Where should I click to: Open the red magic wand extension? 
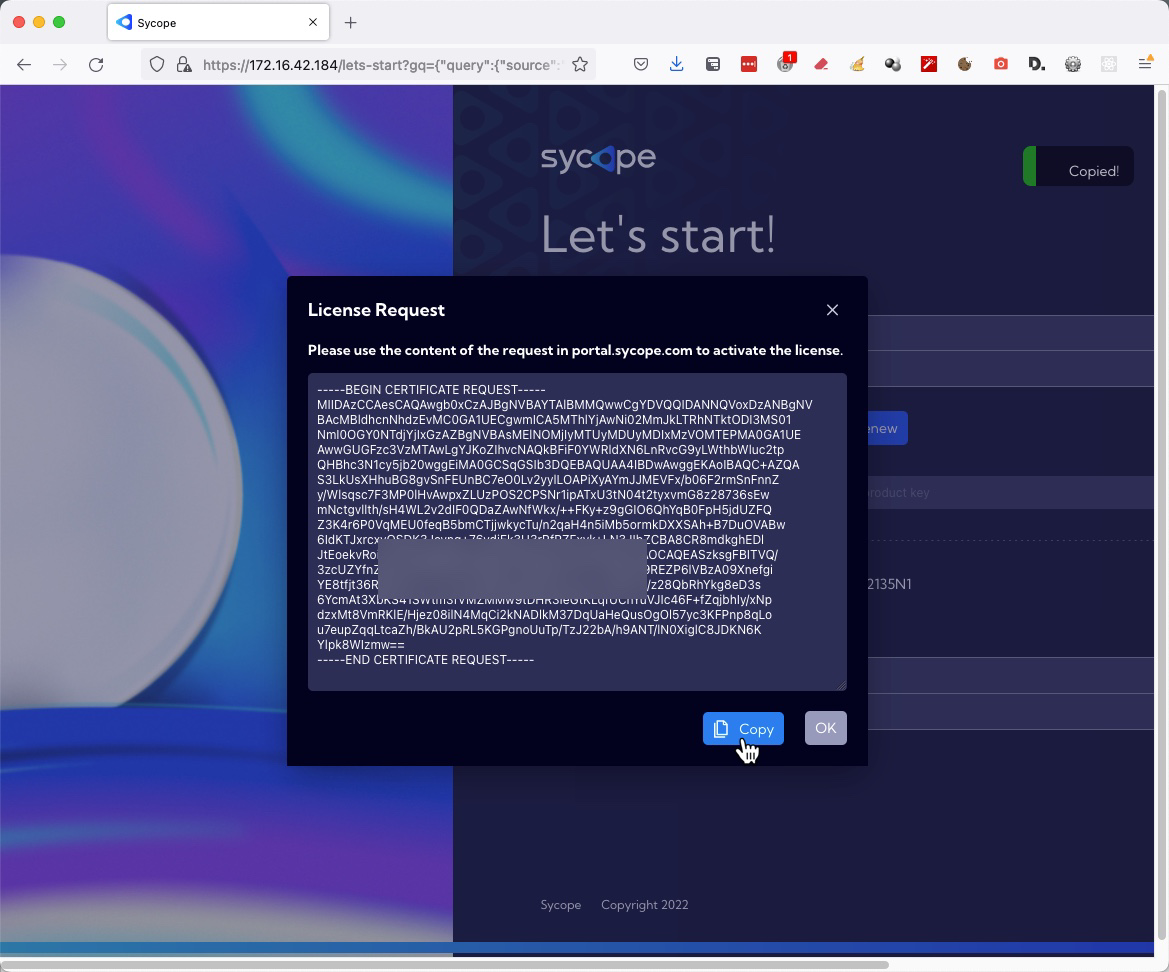(929, 65)
